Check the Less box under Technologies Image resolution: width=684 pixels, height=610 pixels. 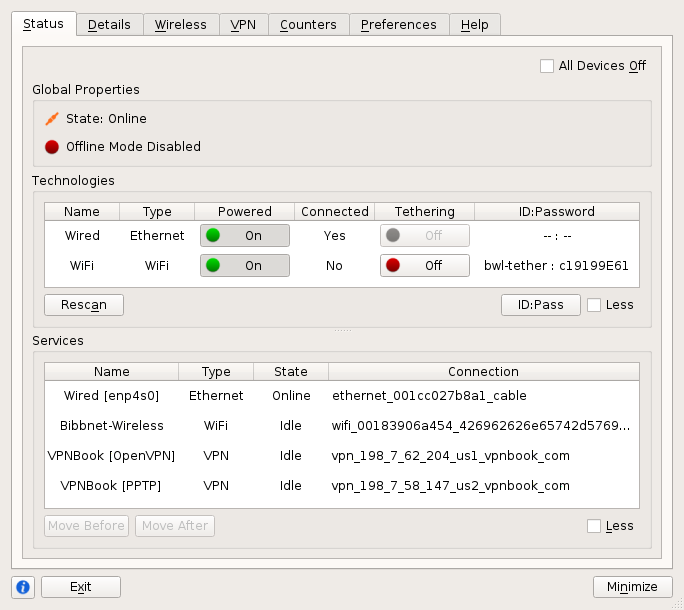[x=594, y=305]
